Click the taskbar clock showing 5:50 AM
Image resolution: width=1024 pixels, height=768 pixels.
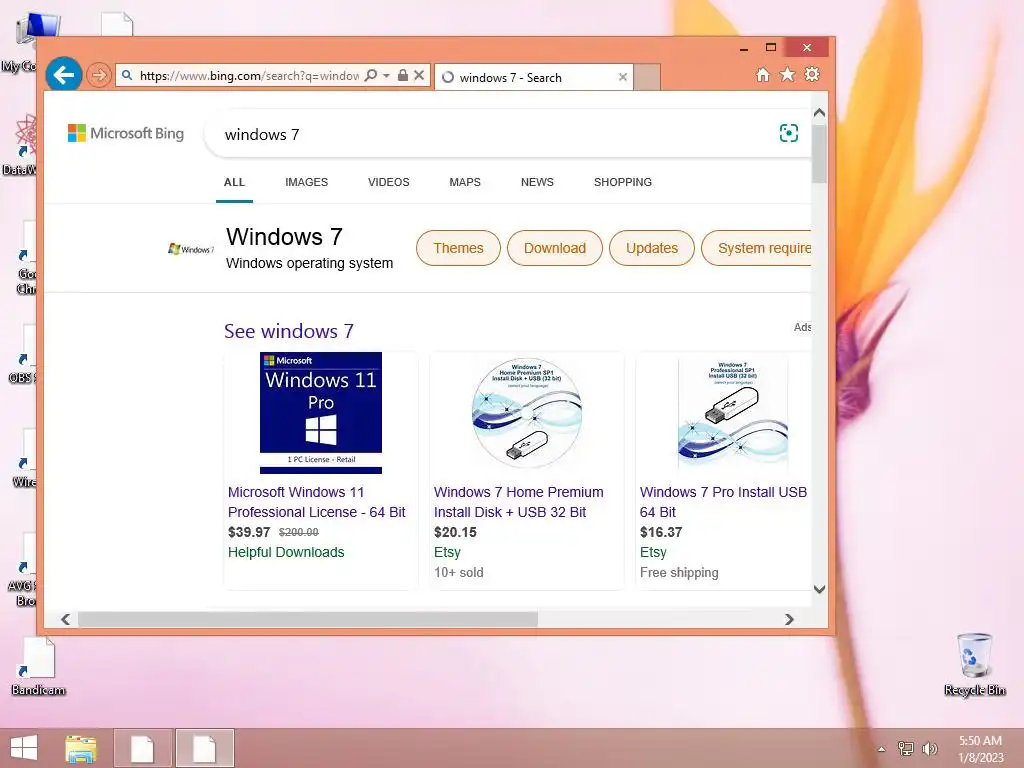pyautogui.click(x=980, y=749)
